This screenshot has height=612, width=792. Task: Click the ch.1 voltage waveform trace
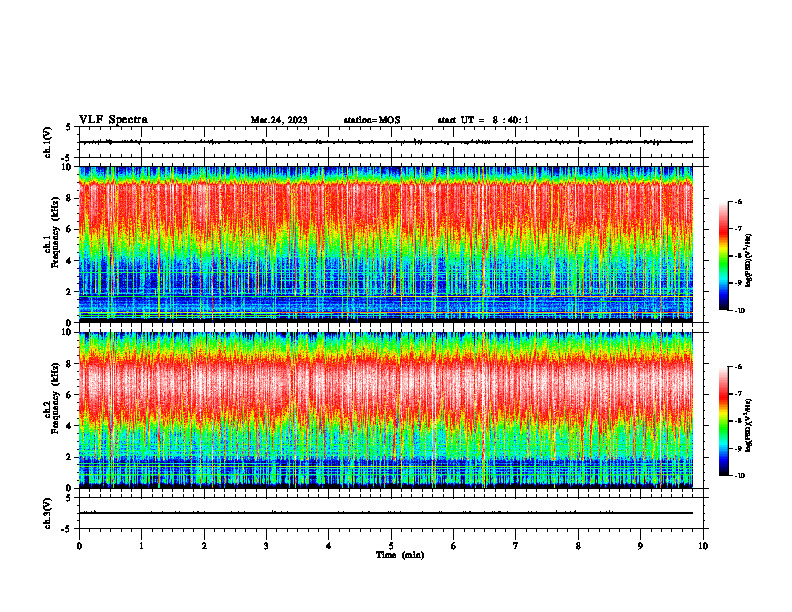386,142
